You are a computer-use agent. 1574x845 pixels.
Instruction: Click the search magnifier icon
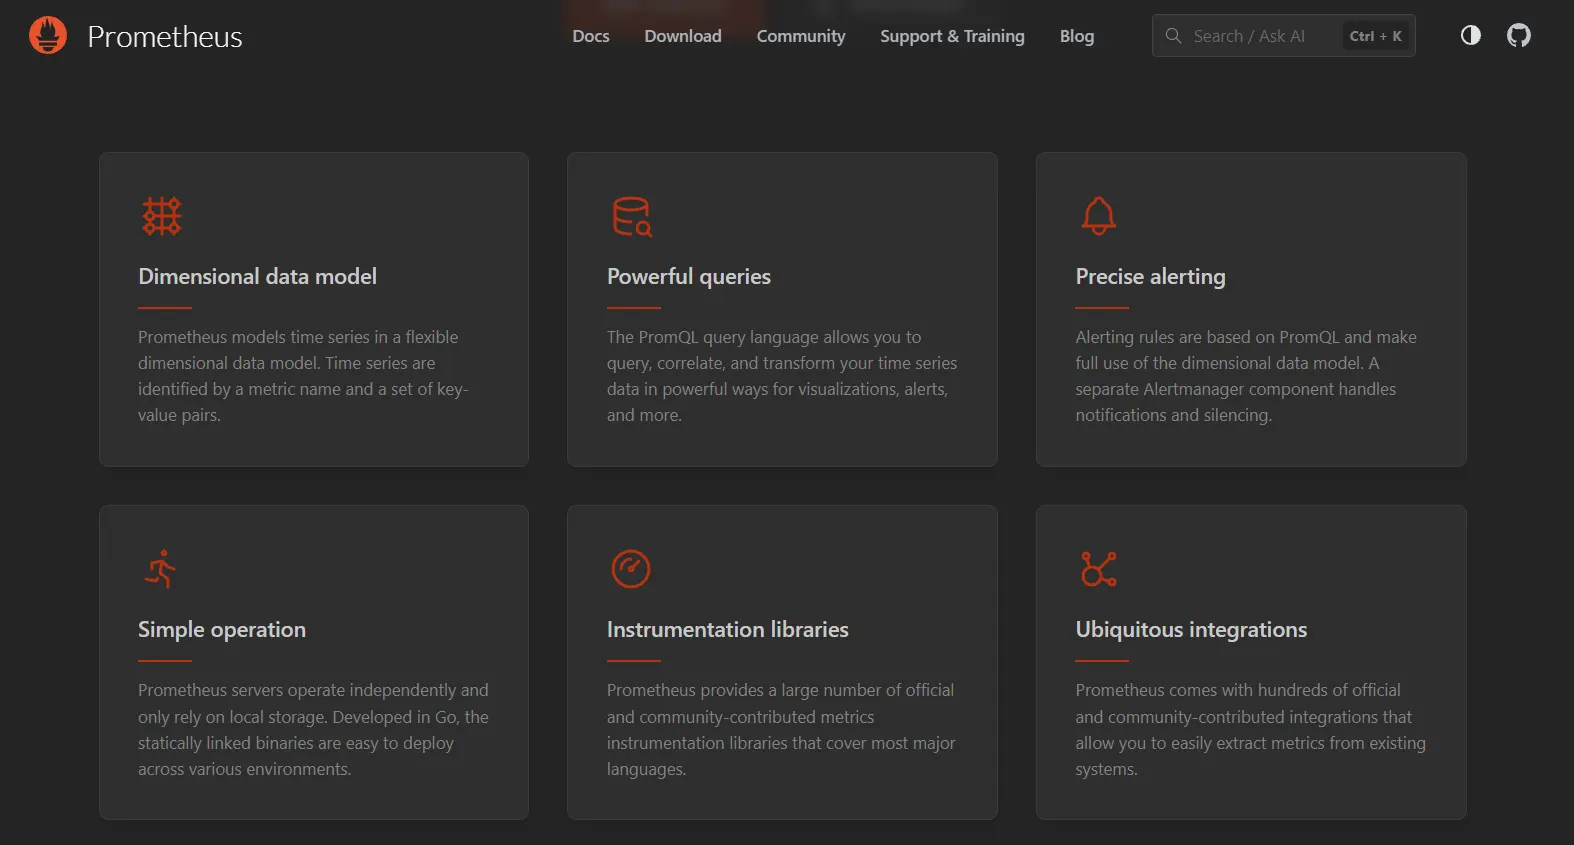[1174, 36]
